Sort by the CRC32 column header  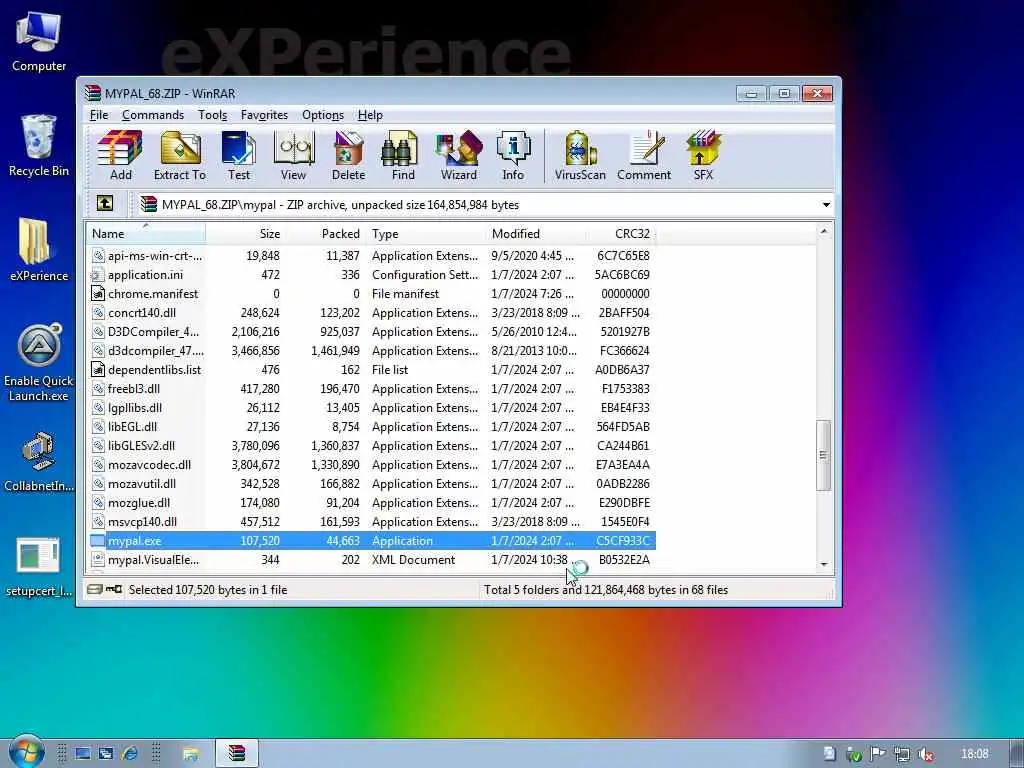coord(620,233)
